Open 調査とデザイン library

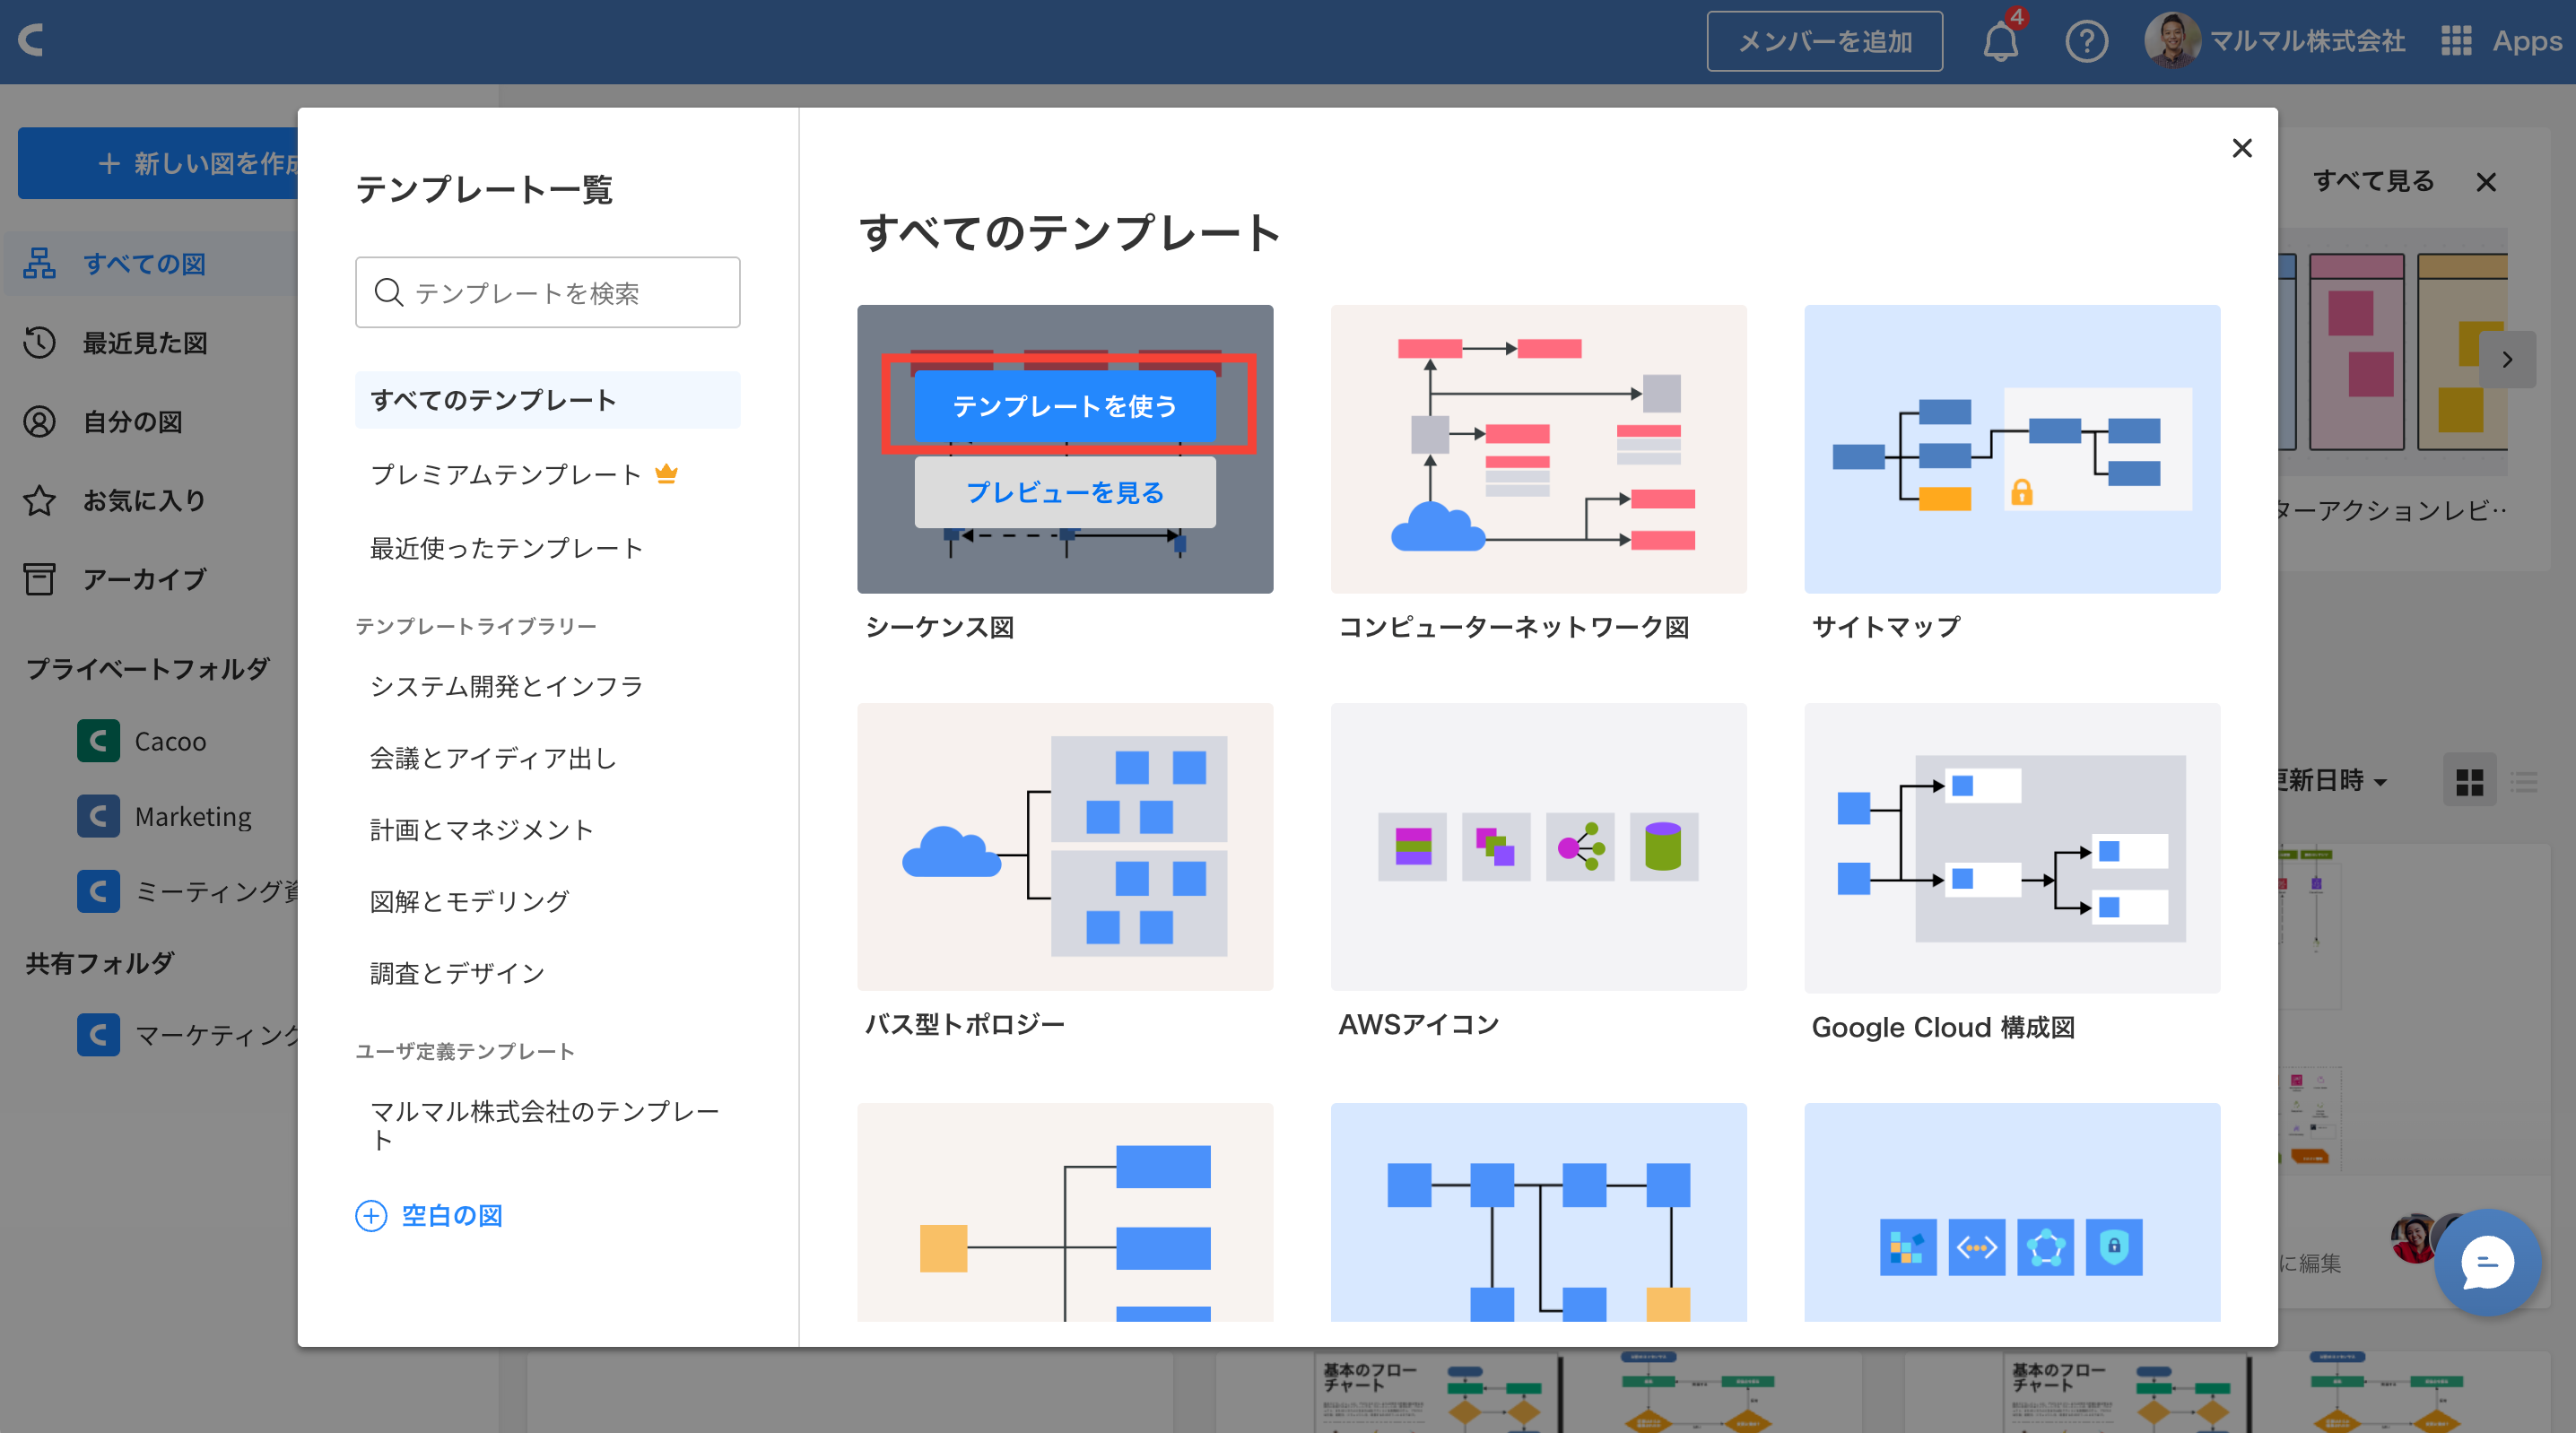tap(457, 973)
